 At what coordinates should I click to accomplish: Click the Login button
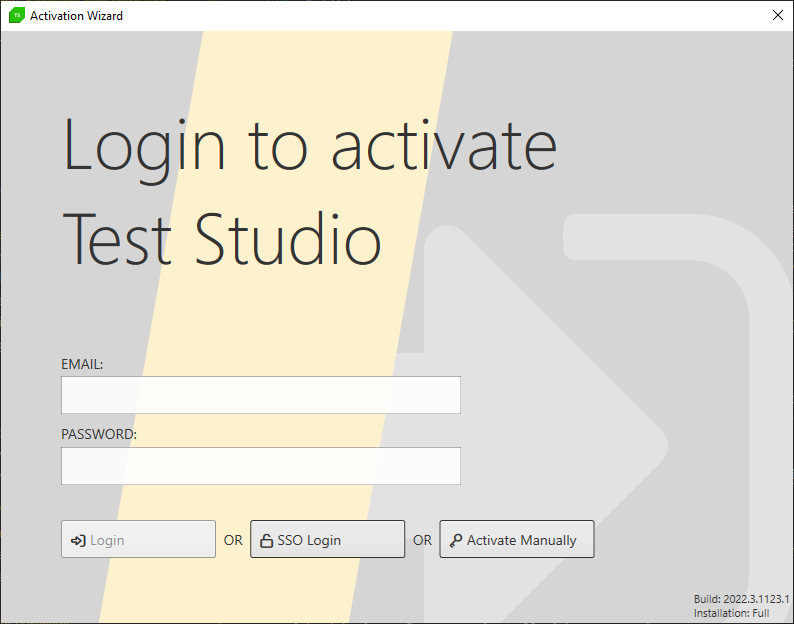[x=138, y=539]
